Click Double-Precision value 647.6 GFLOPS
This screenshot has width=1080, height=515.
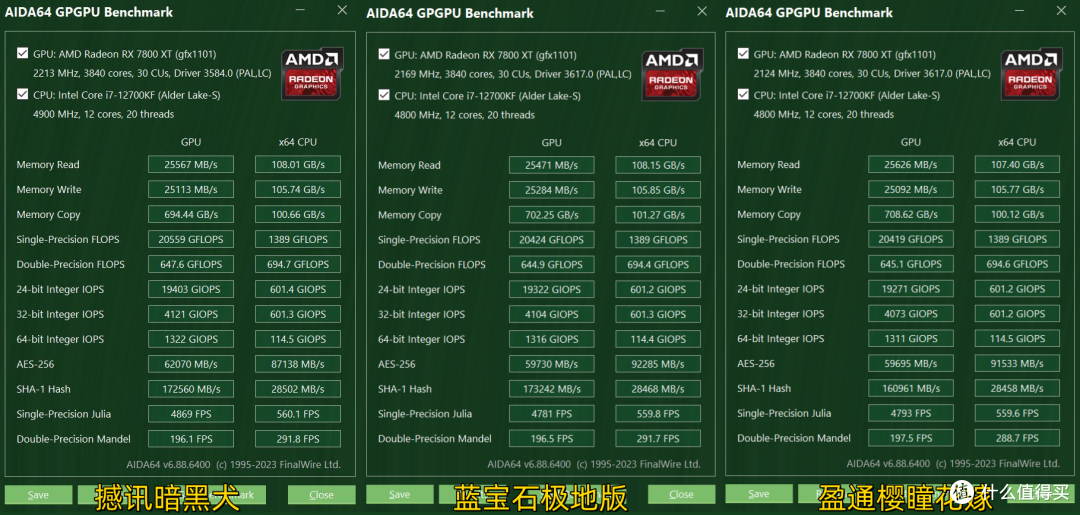coord(191,264)
